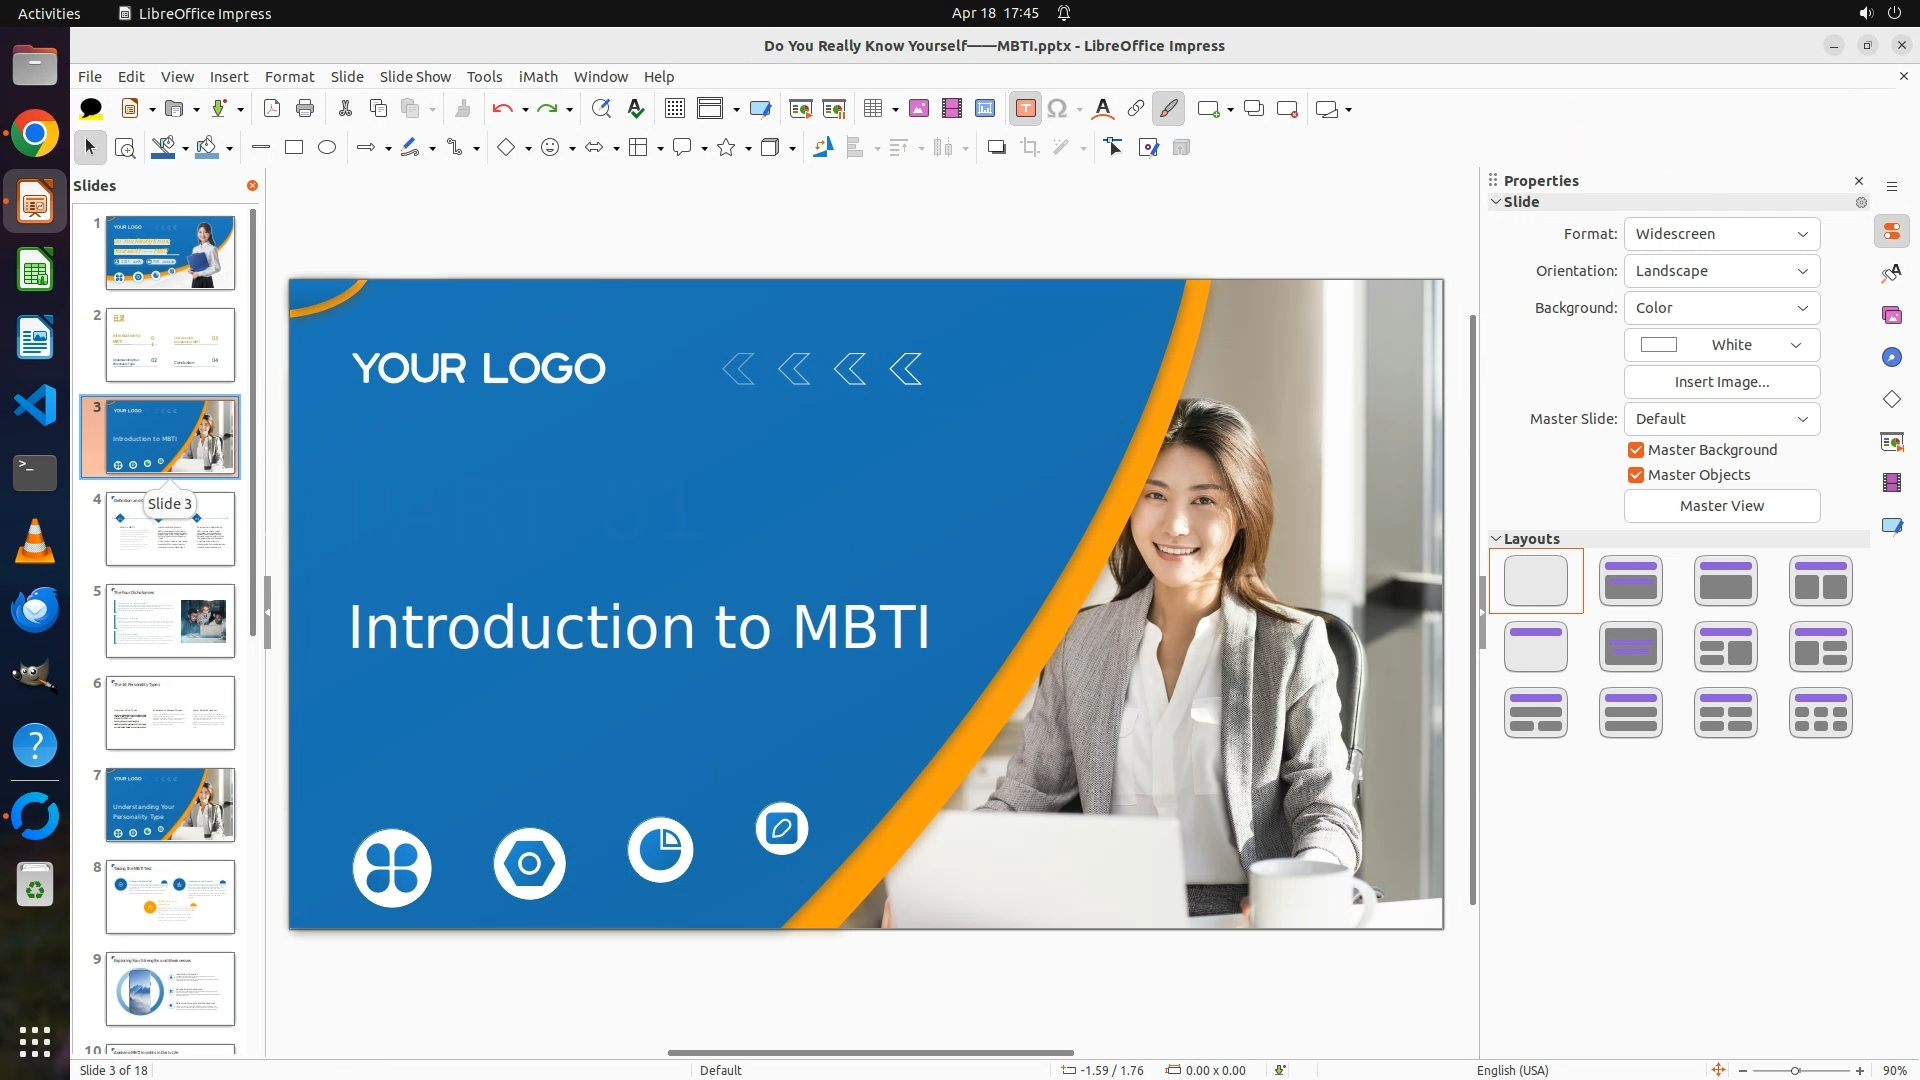Expand the Orientation dropdown showing Landscape
The height and width of the screenshot is (1080, 1920).
pyautogui.click(x=1721, y=271)
